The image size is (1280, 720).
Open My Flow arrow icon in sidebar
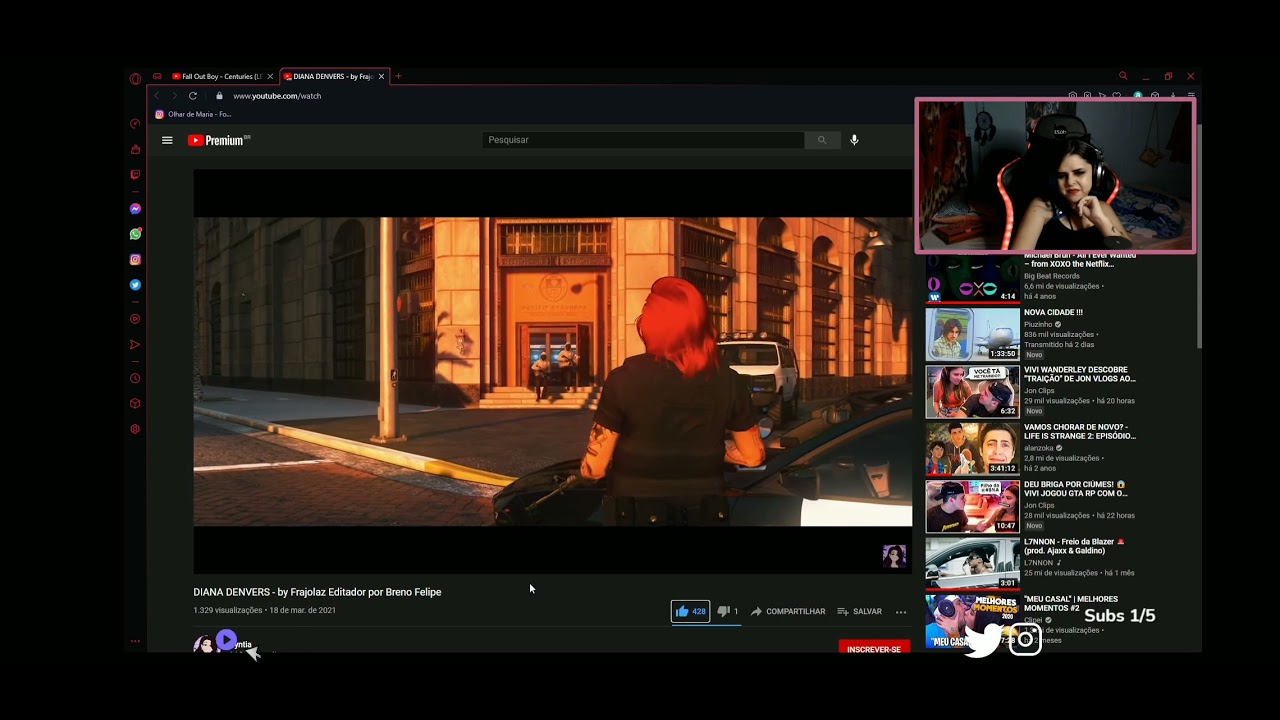click(135, 345)
